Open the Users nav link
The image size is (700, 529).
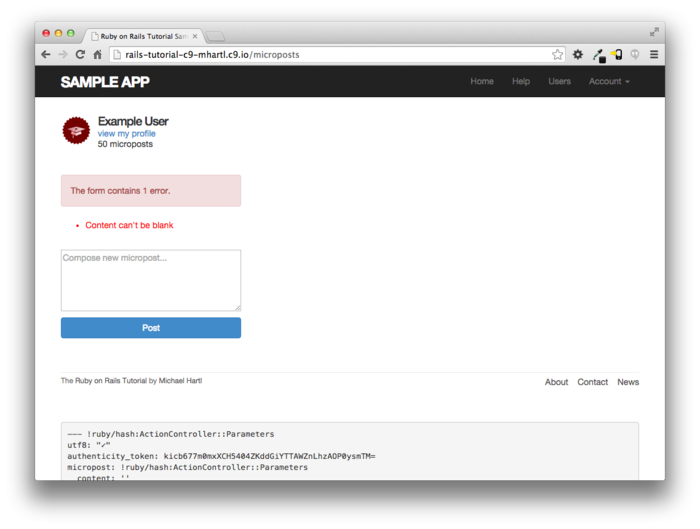point(559,81)
